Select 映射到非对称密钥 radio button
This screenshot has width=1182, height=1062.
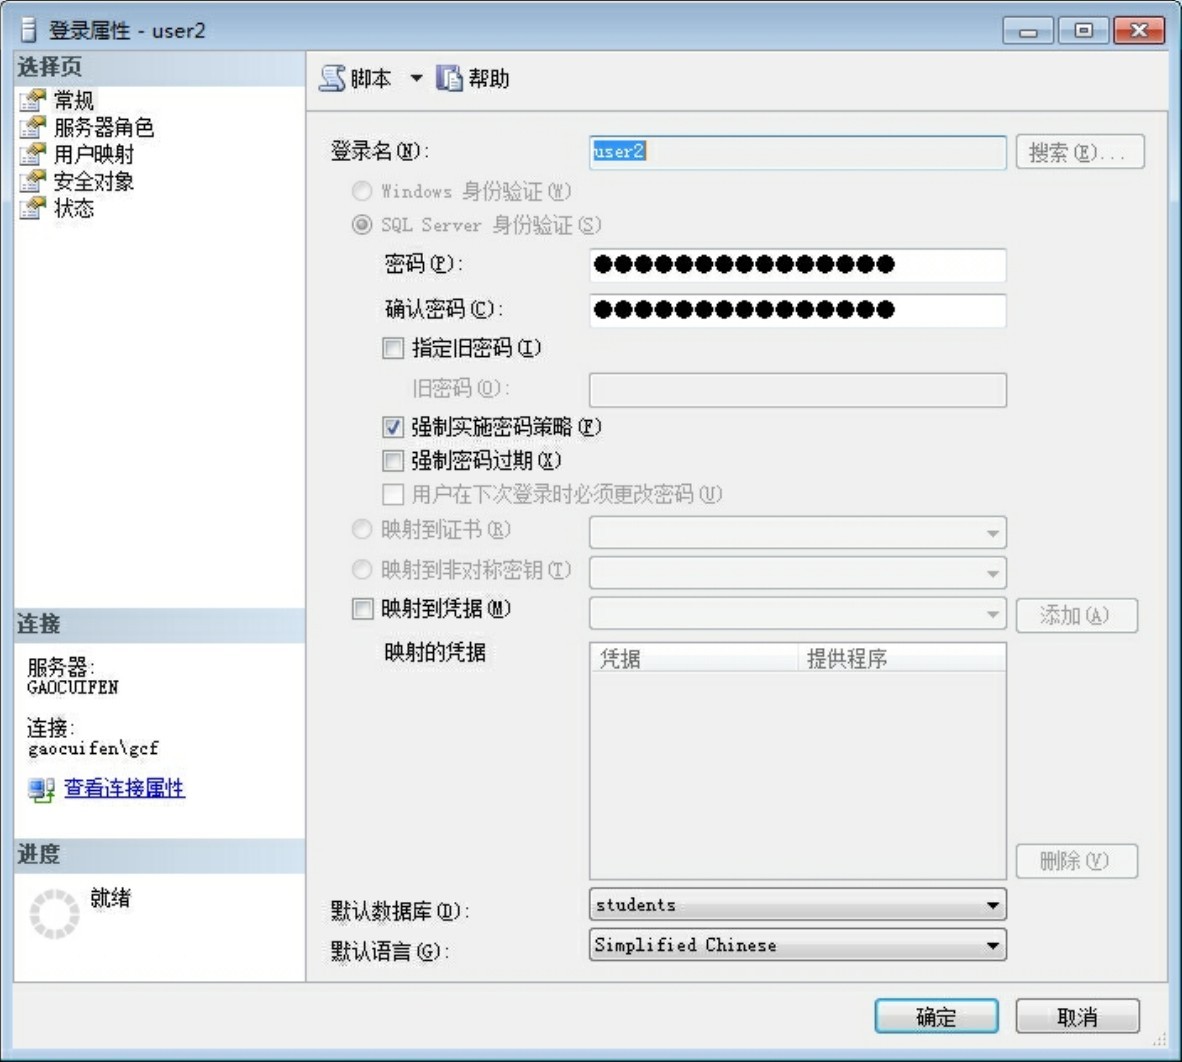coord(362,570)
